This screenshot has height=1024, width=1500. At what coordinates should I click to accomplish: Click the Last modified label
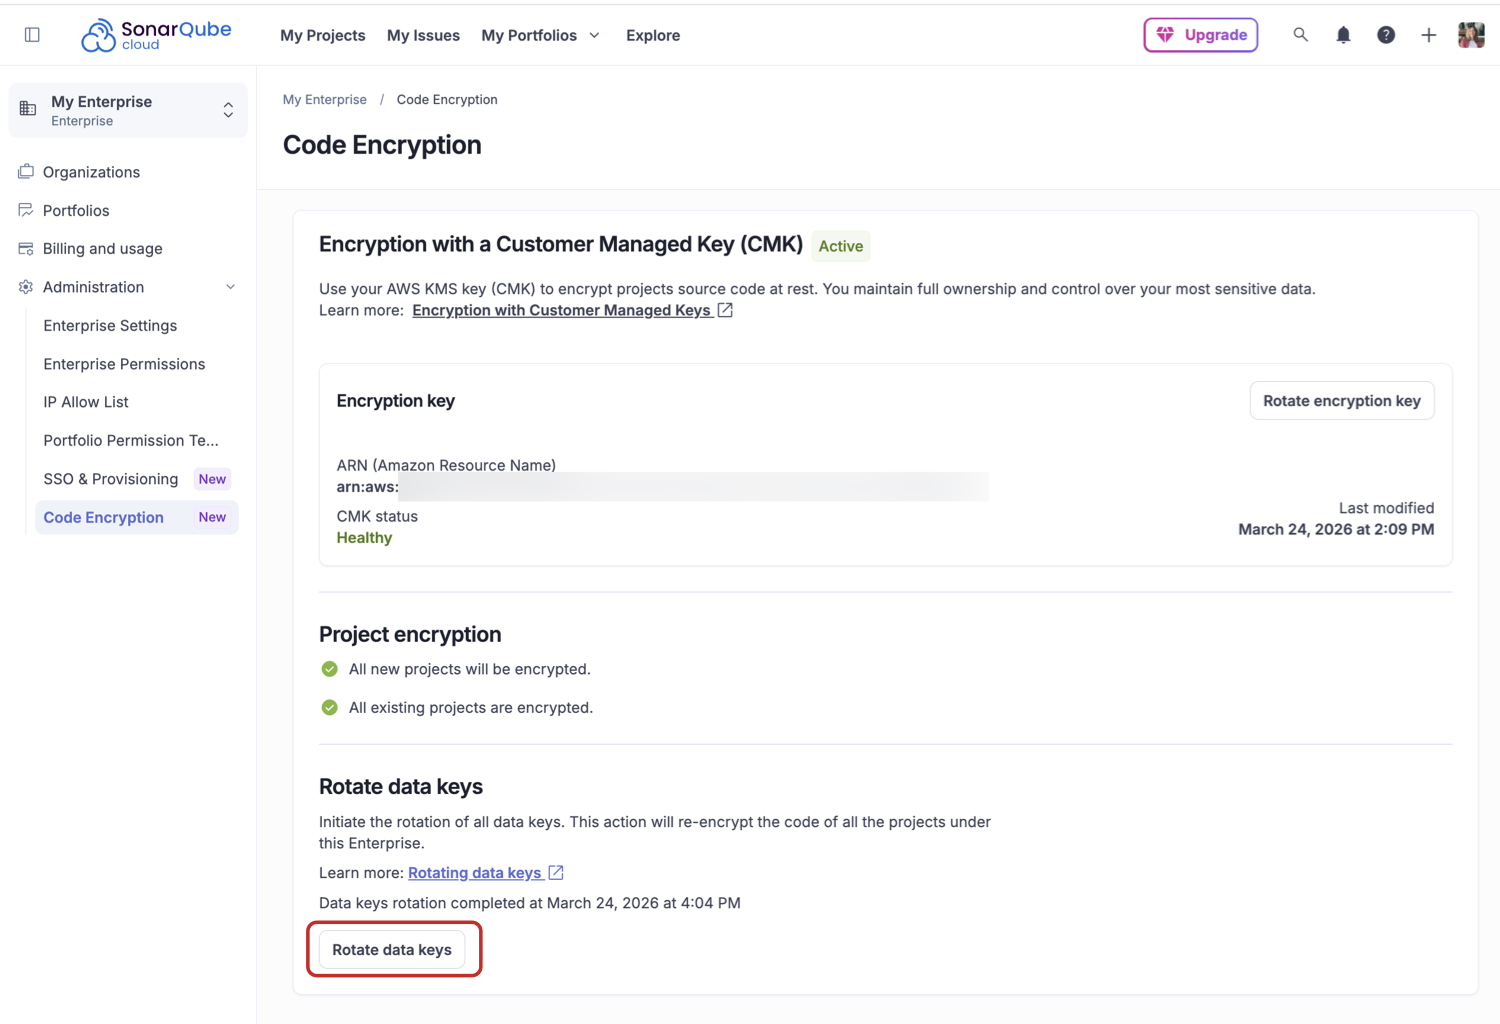point(1387,508)
